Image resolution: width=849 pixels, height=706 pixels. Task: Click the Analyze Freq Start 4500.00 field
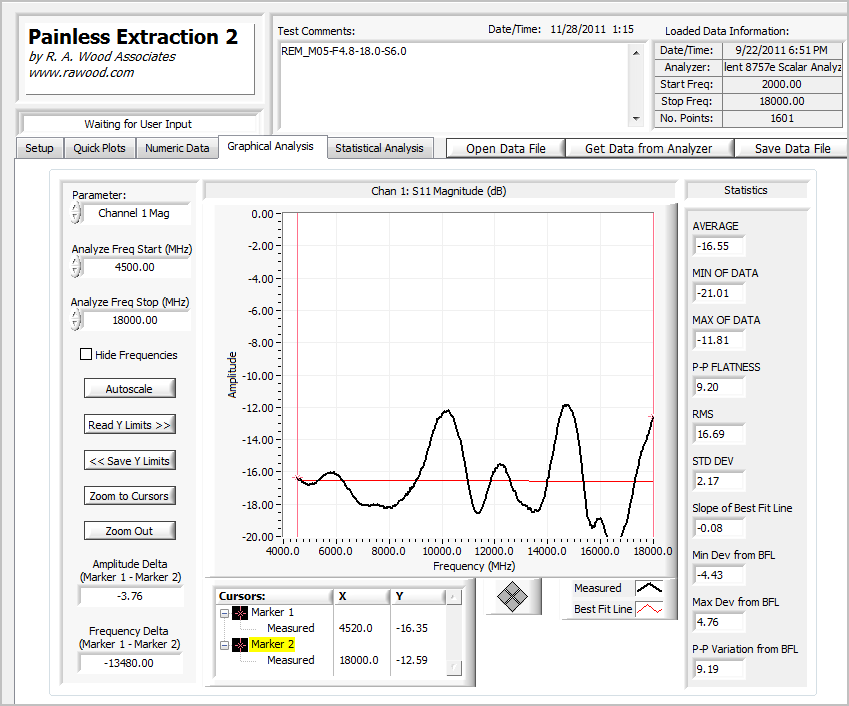coord(135,267)
